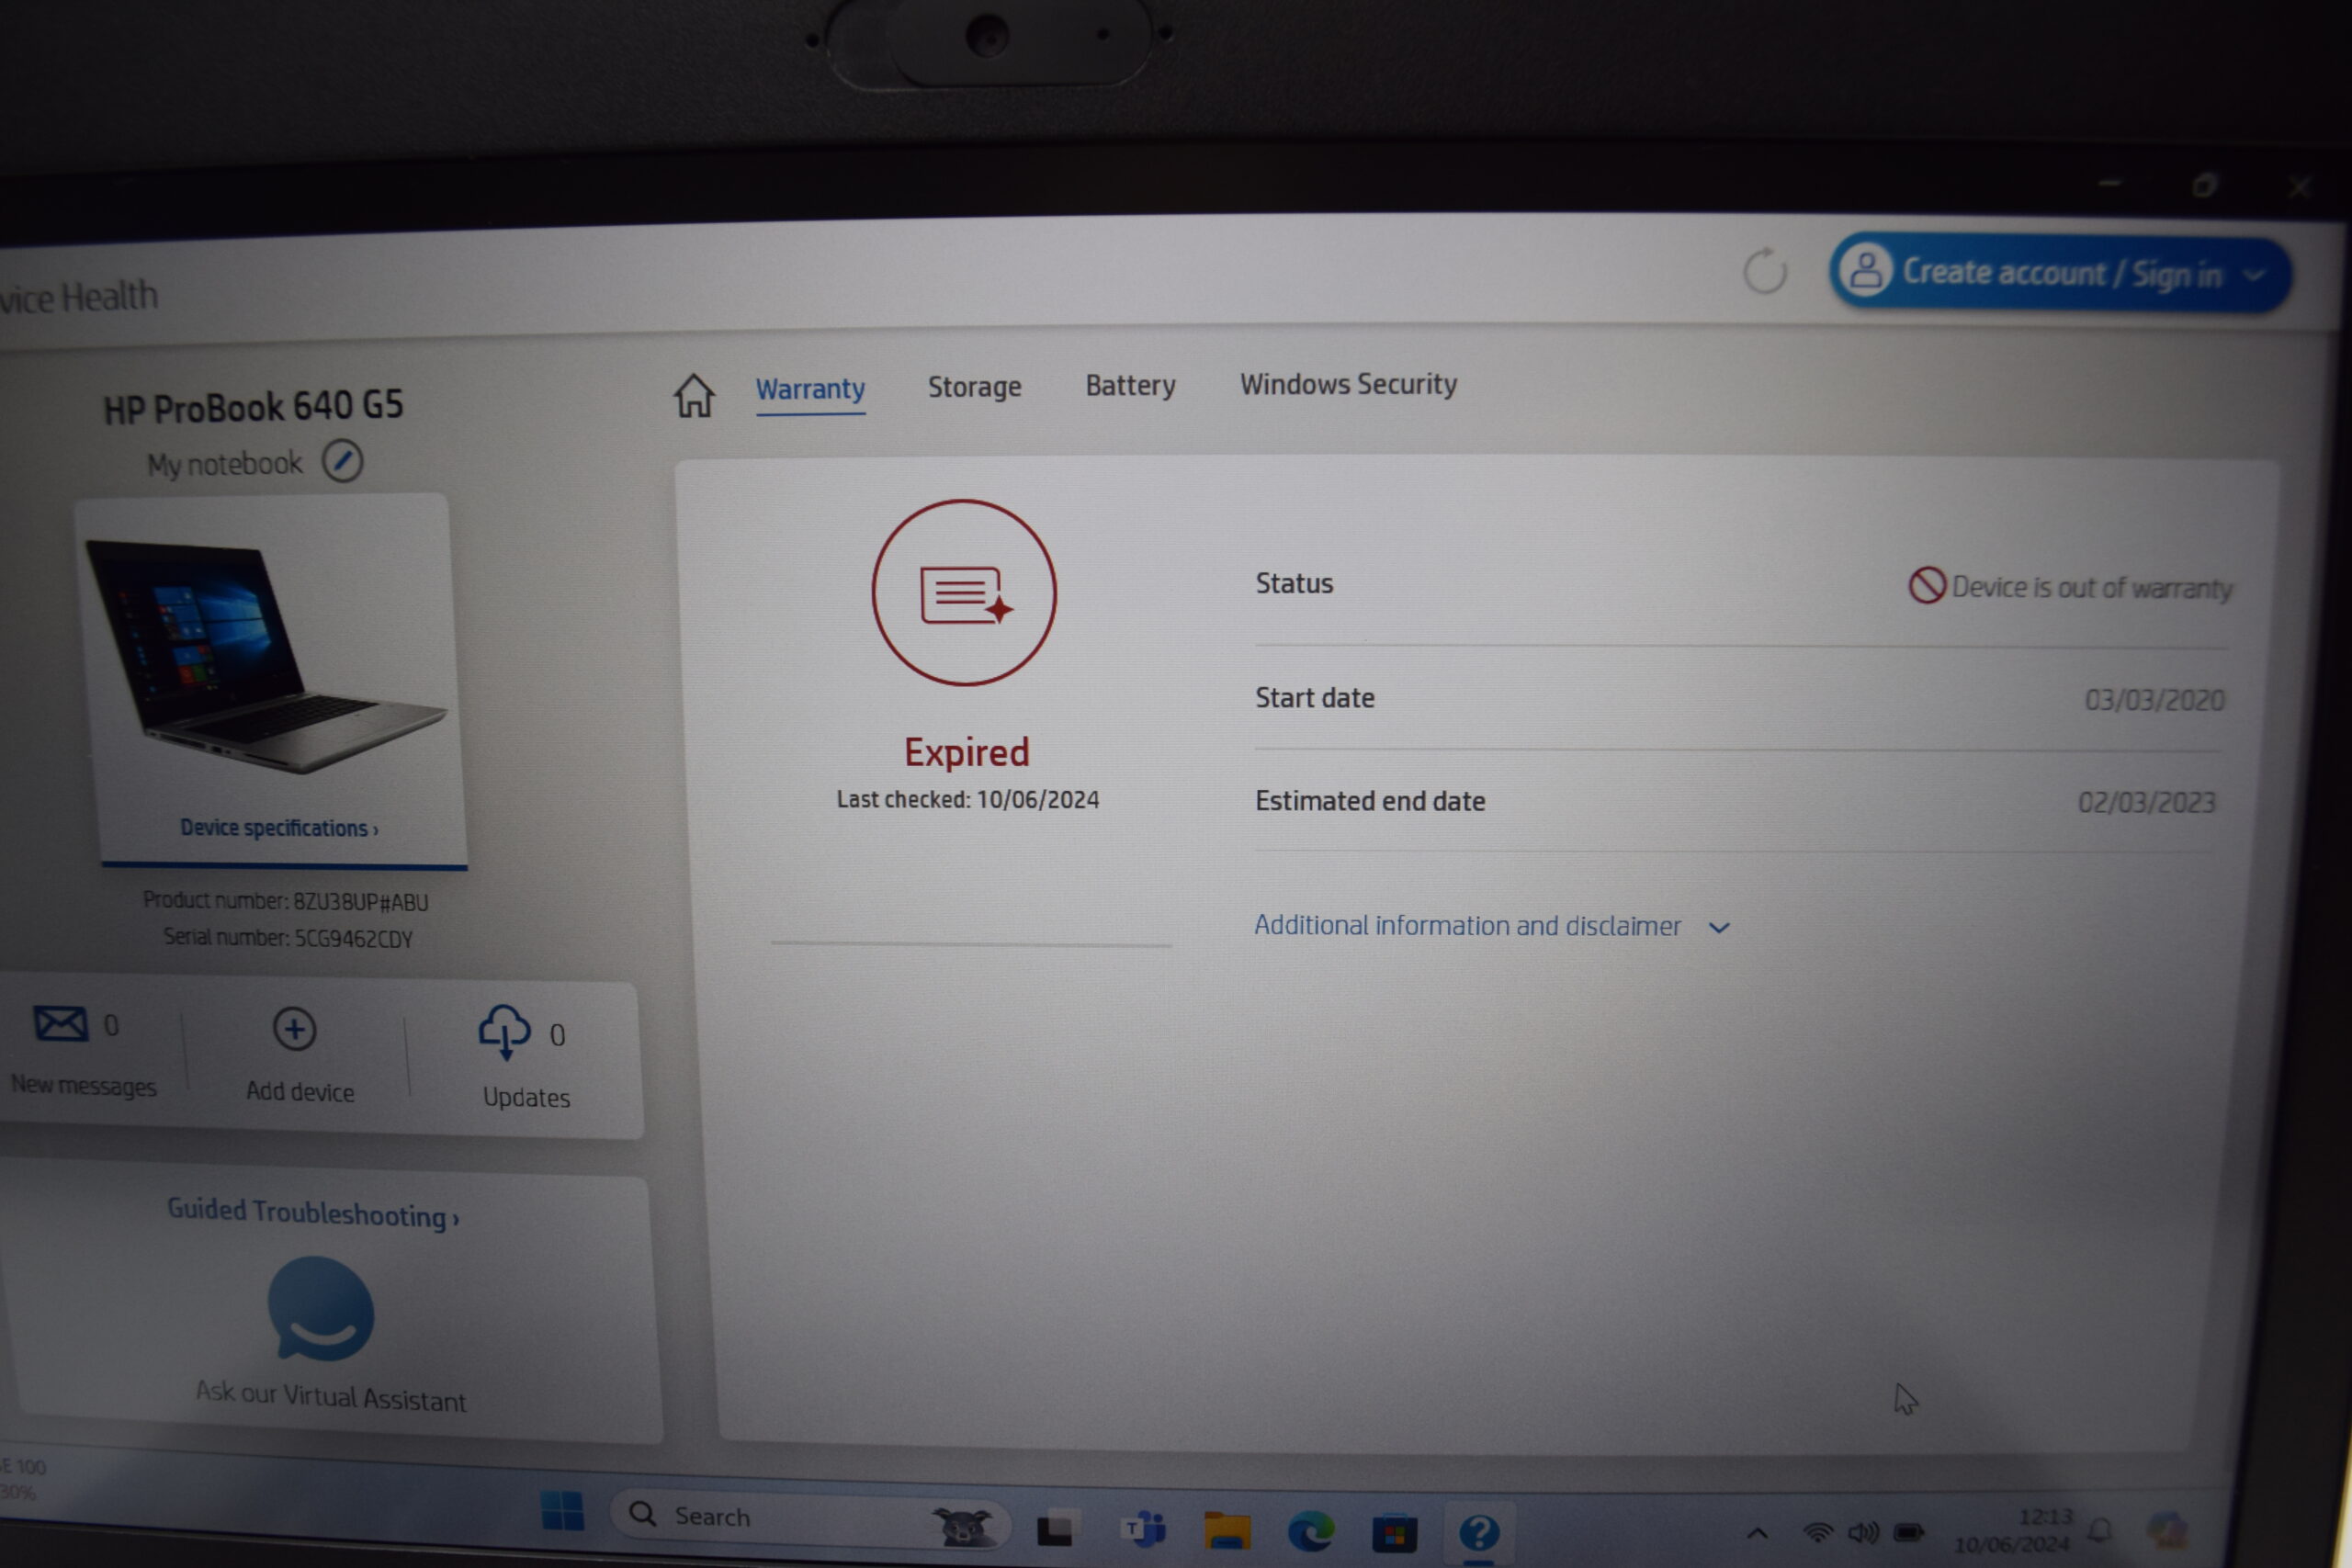The height and width of the screenshot is (1568, 2352).
Task: Click Last checked: 10/06/2024 text
Action: 968,799
